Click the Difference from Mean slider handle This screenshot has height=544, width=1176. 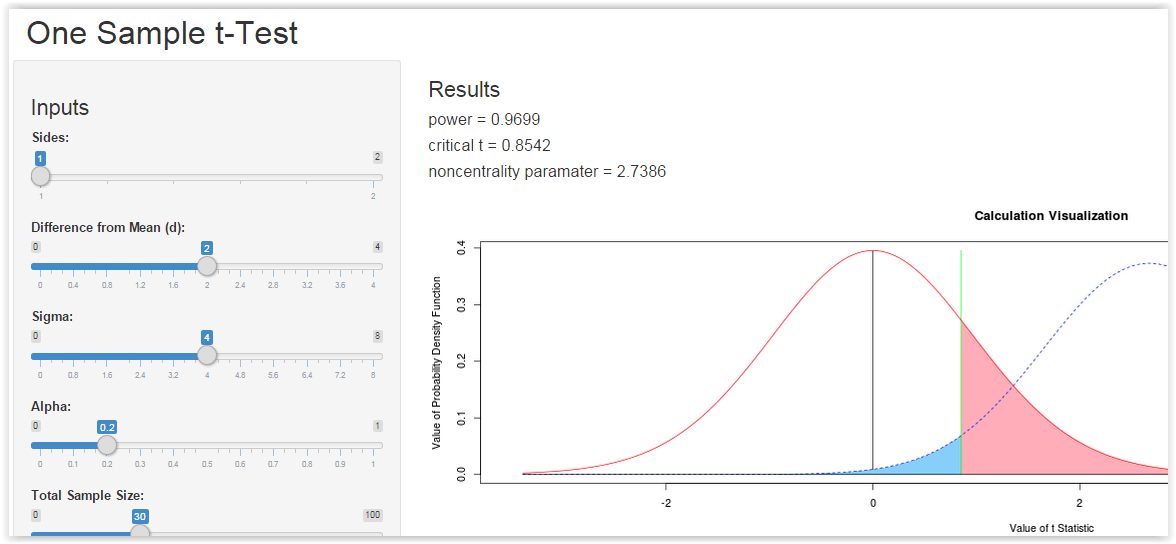(x=207, y=266)
